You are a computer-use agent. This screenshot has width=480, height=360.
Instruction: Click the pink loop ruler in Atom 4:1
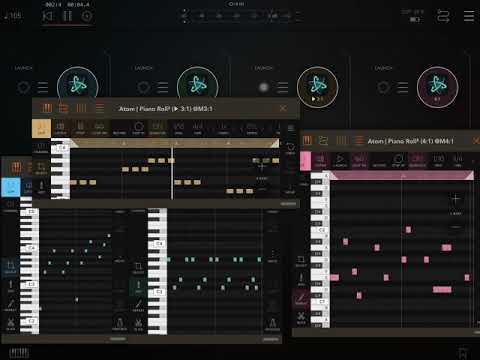pos(402,175)
